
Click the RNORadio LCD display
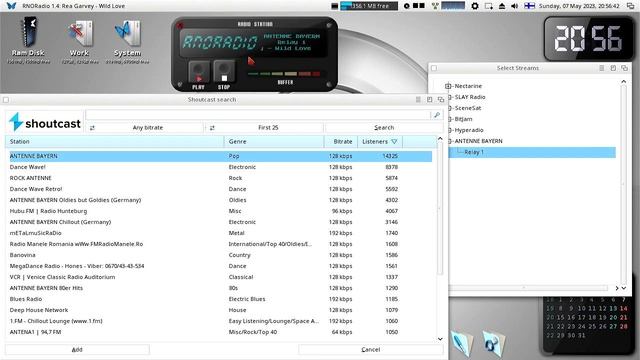click(x=253, y=42)
